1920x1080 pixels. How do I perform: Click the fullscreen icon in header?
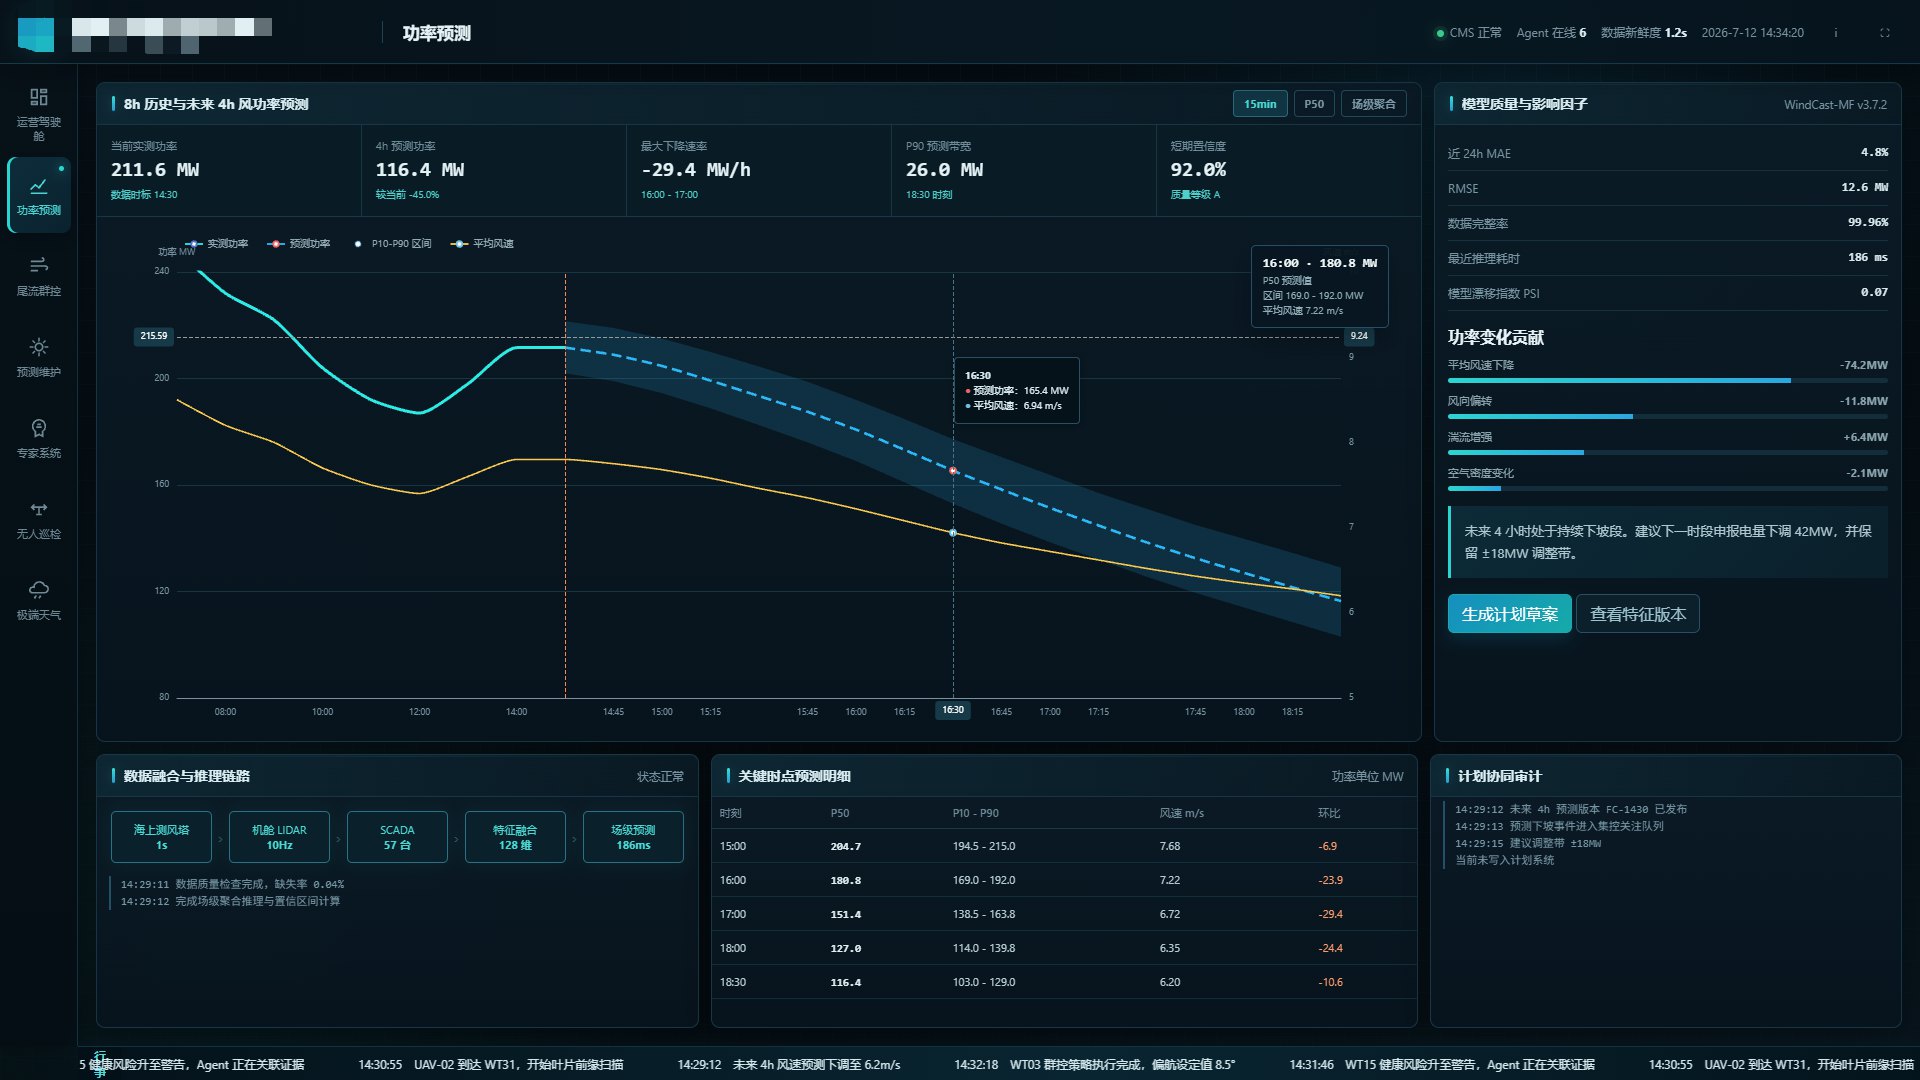point(1885,33)
